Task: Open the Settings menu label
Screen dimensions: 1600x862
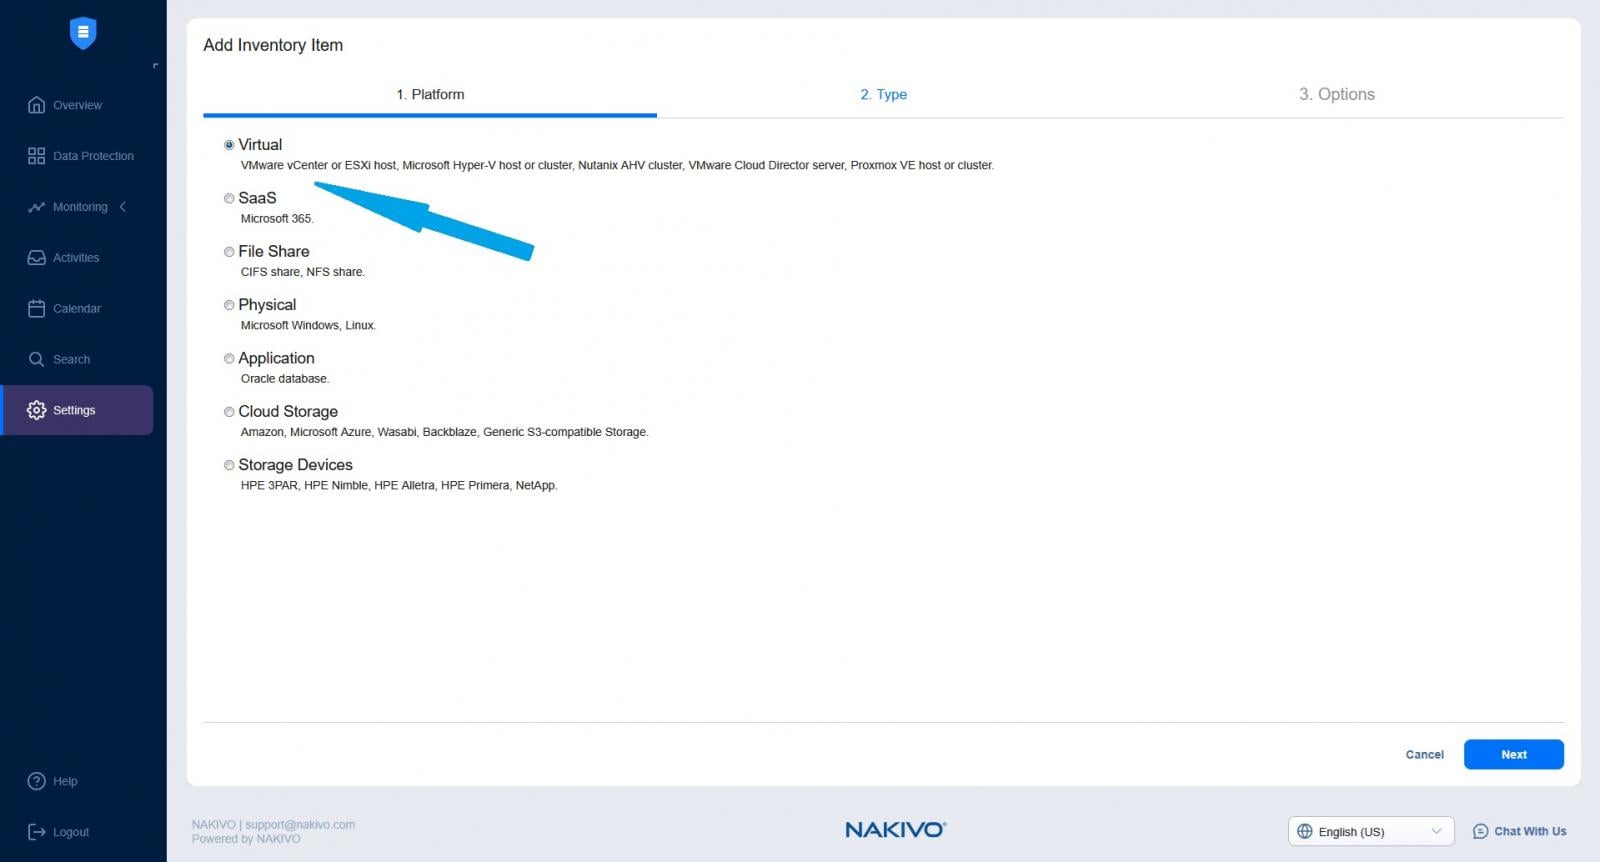Action: pos(74,410)
